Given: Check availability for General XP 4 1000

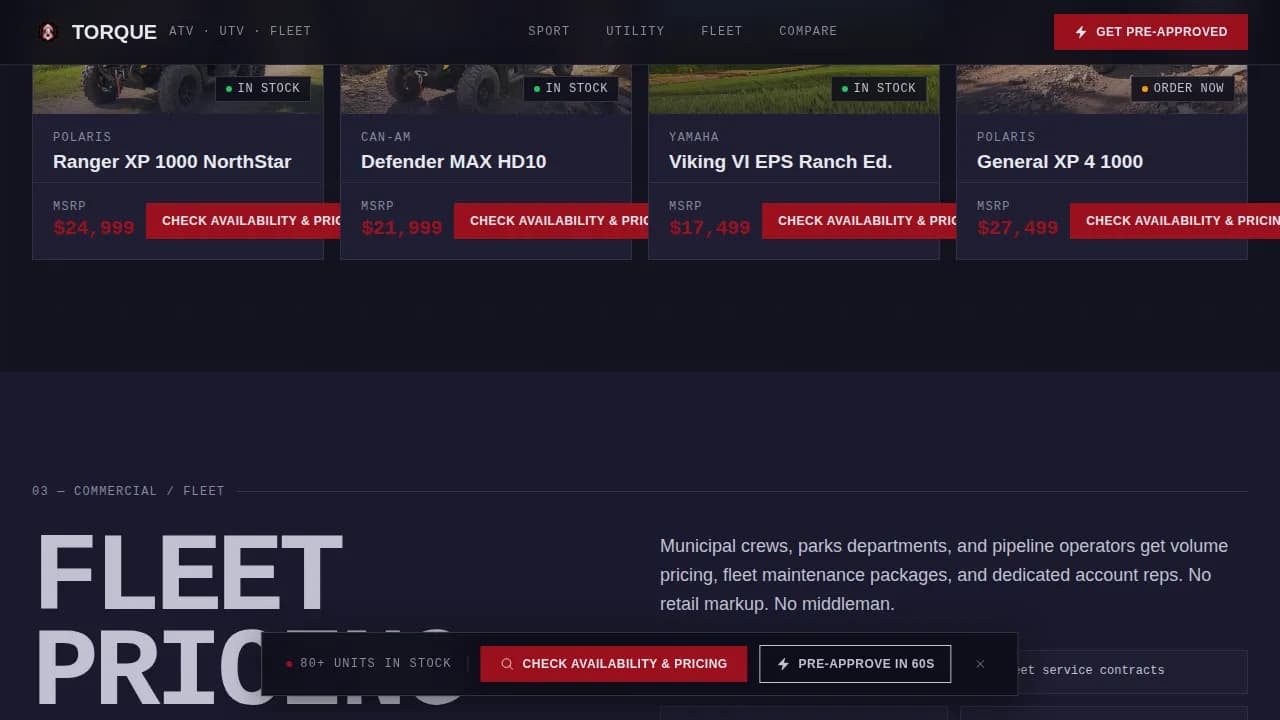Looking at the screenshot, I should (x=1175, y=220).
